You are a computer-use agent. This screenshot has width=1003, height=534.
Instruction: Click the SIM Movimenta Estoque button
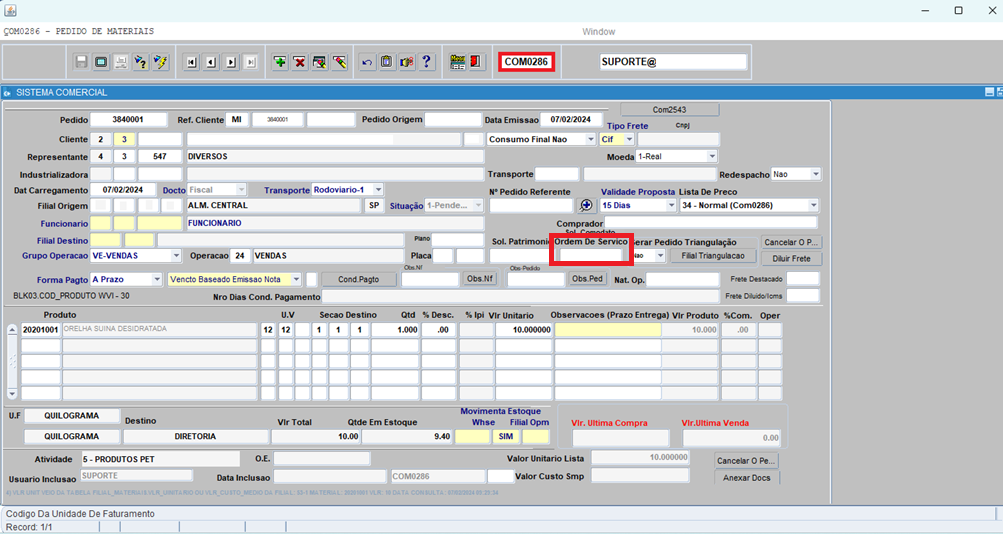point(506,436)
